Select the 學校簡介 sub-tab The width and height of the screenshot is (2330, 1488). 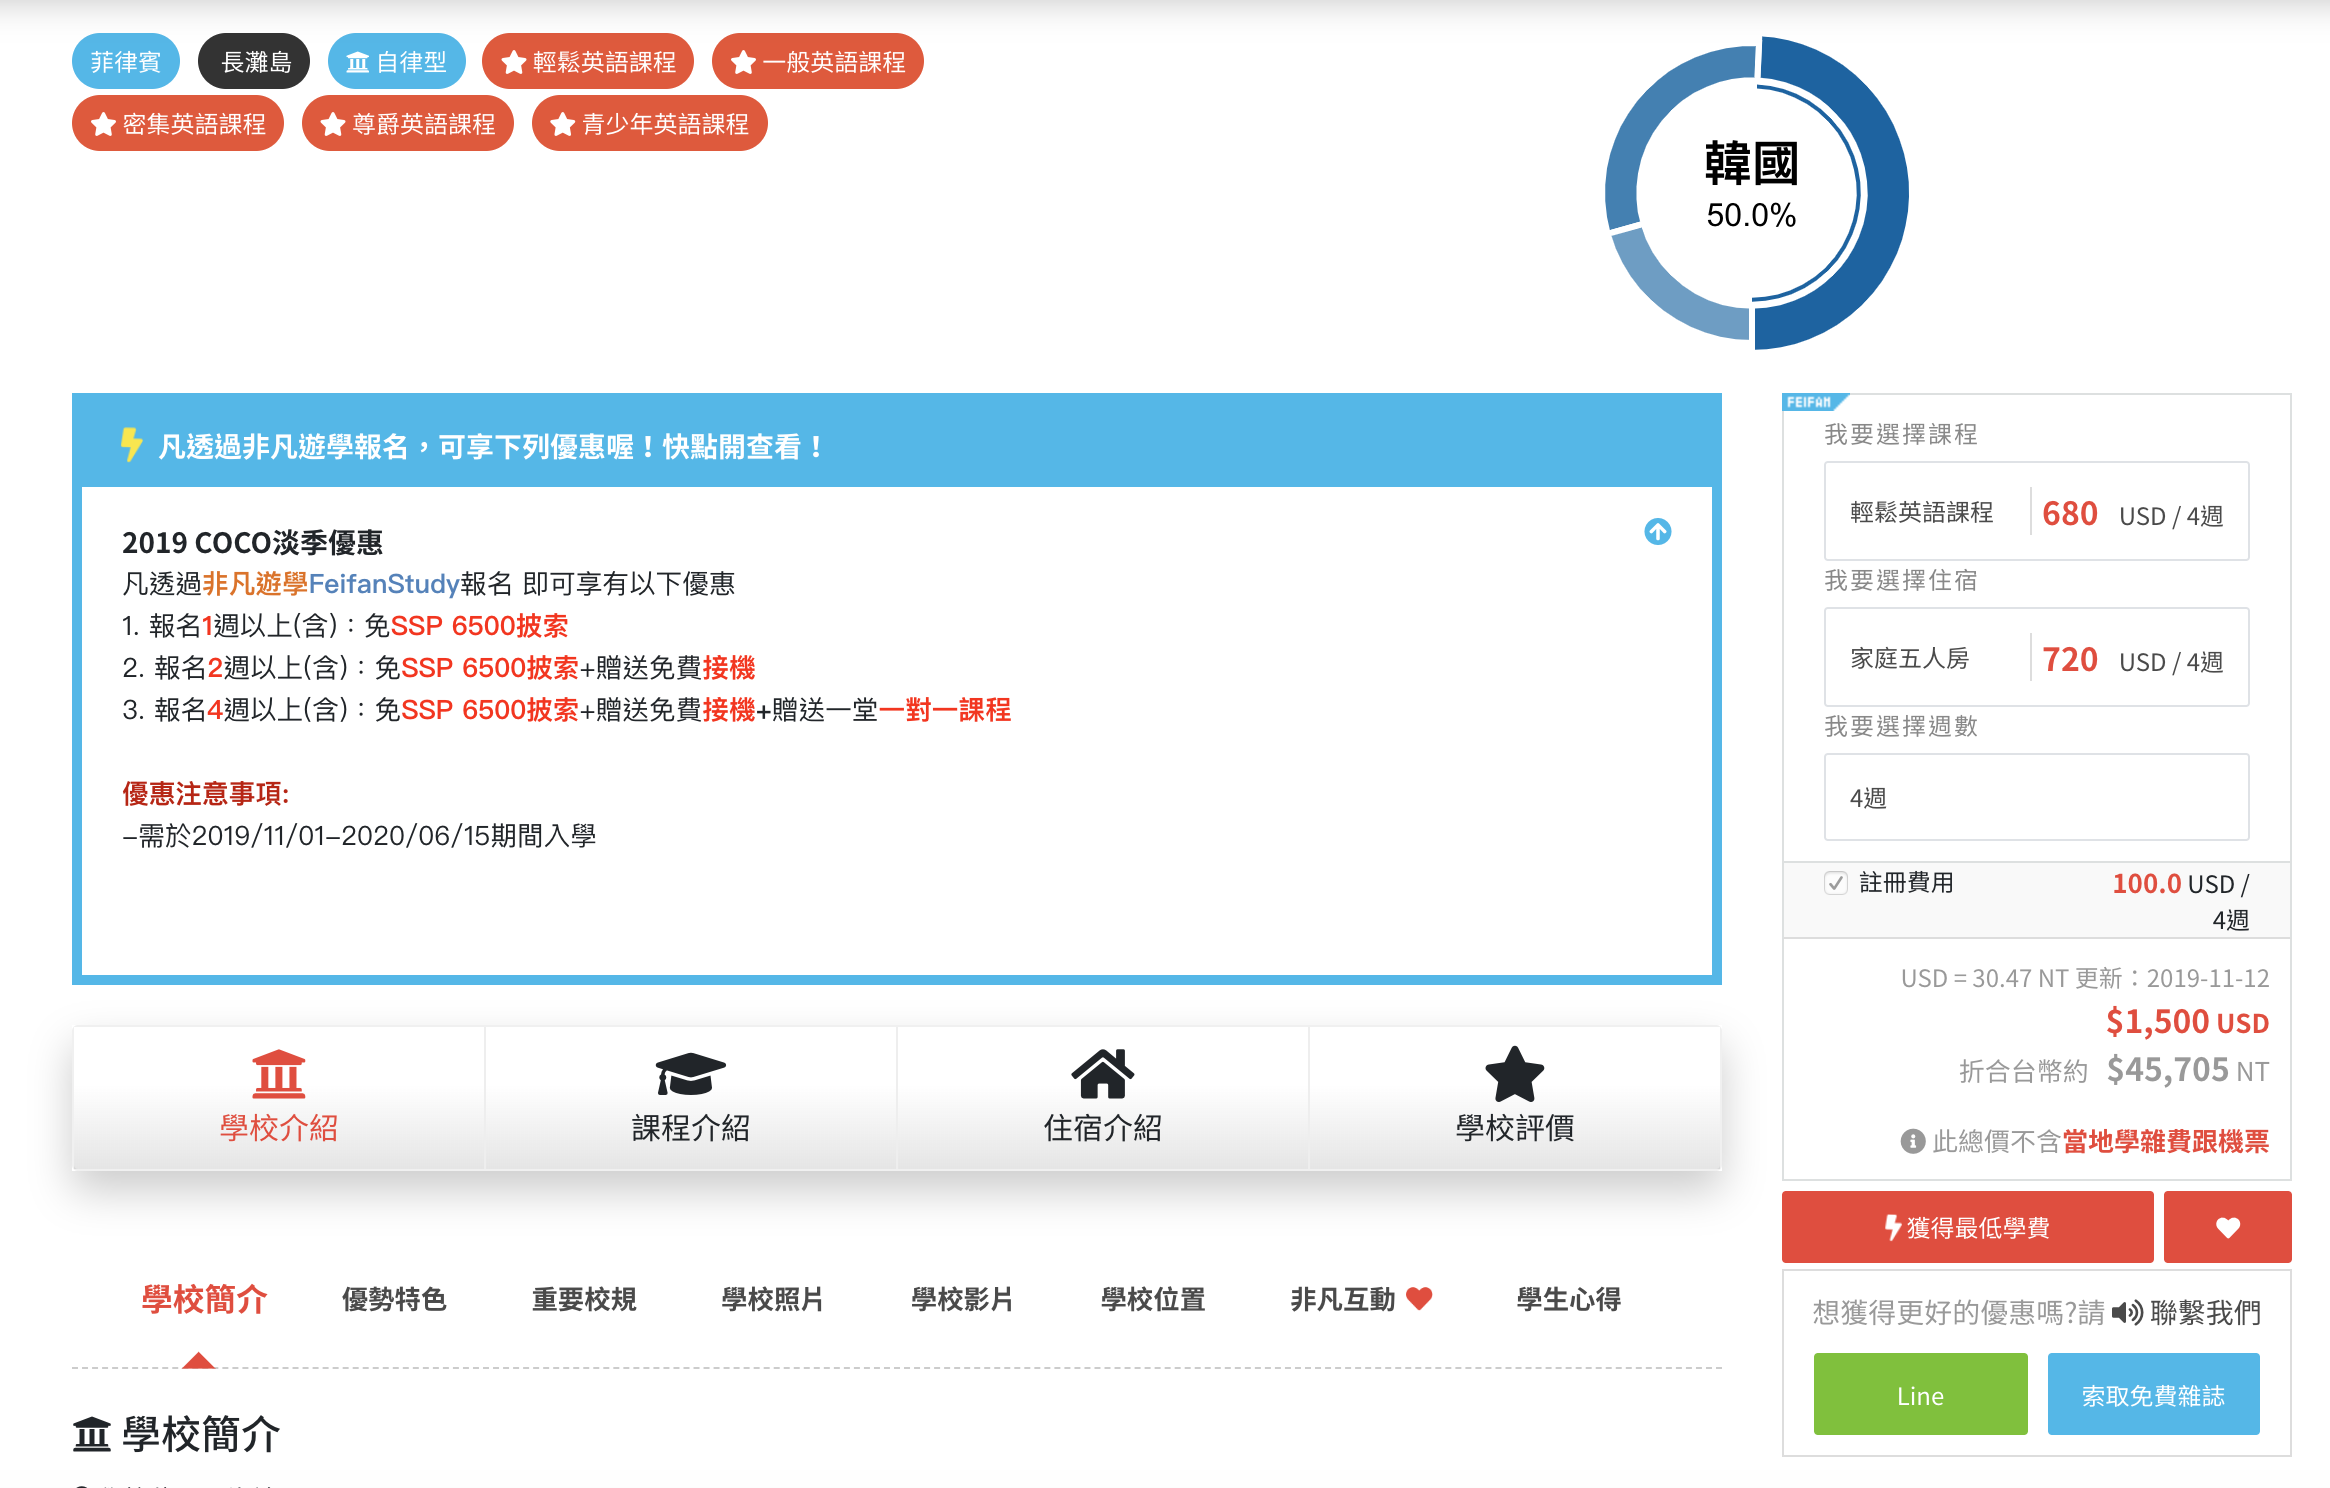(x=204, y=1300)
